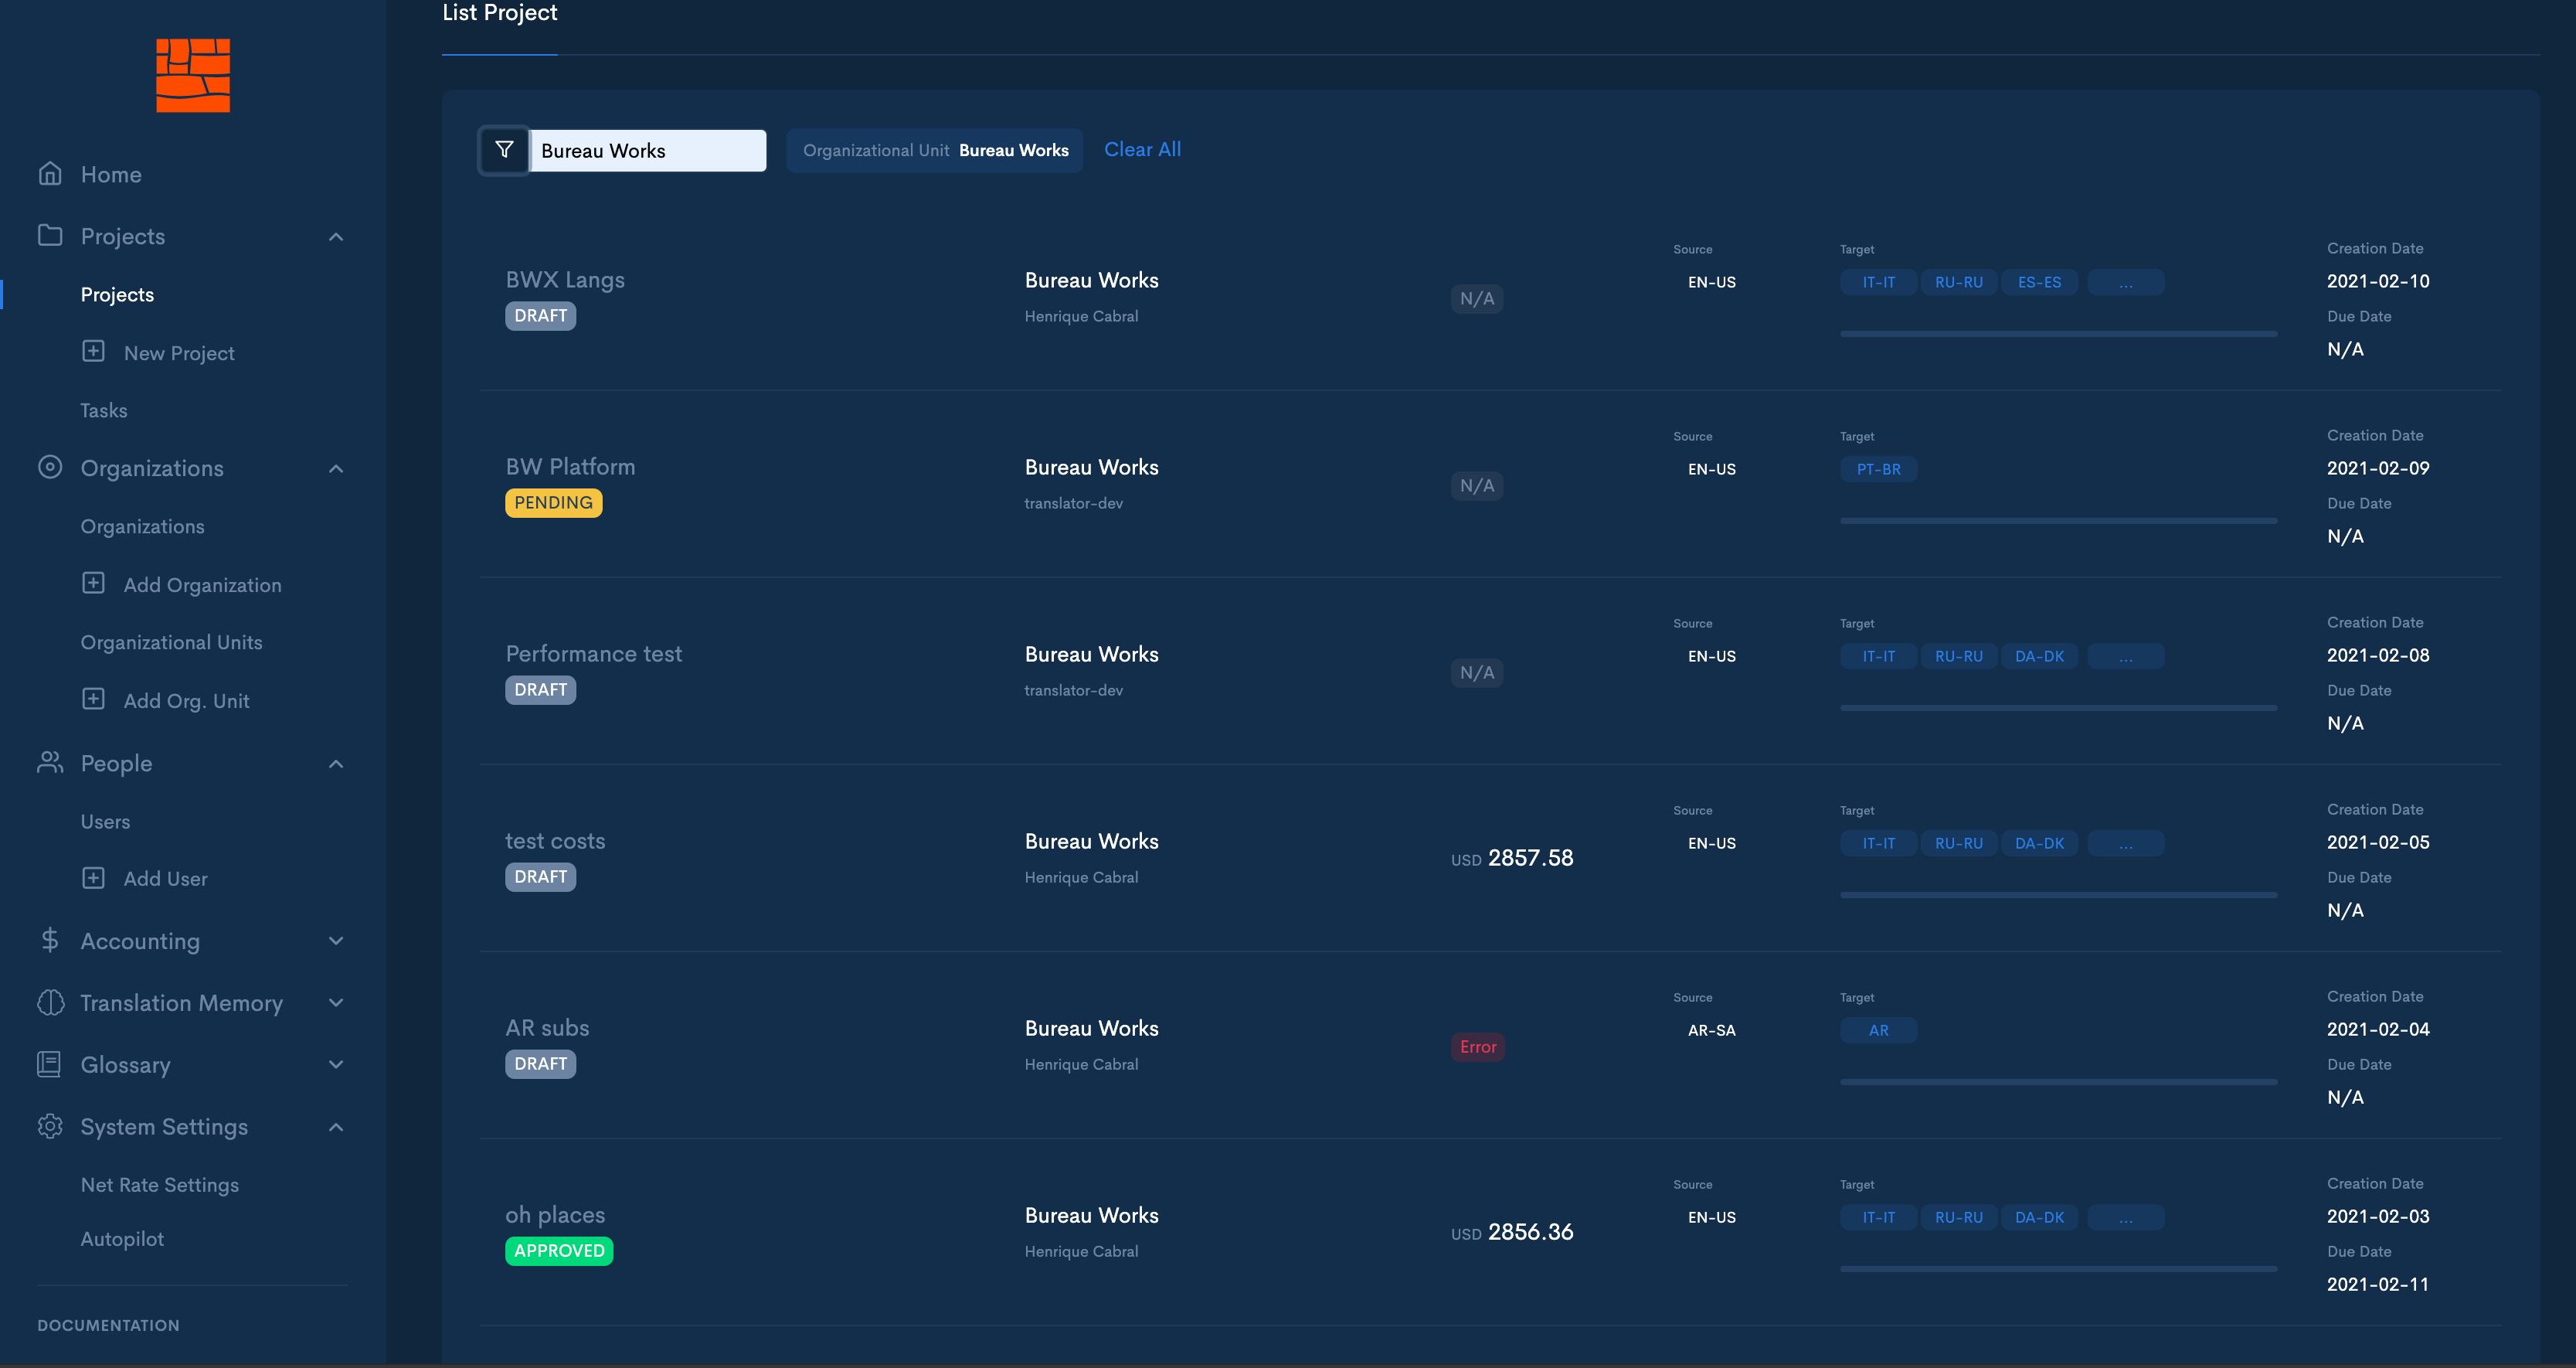2576x1368 pixels.
Task: Click the People icon in the sidebar
Action: tap(50, 762)
